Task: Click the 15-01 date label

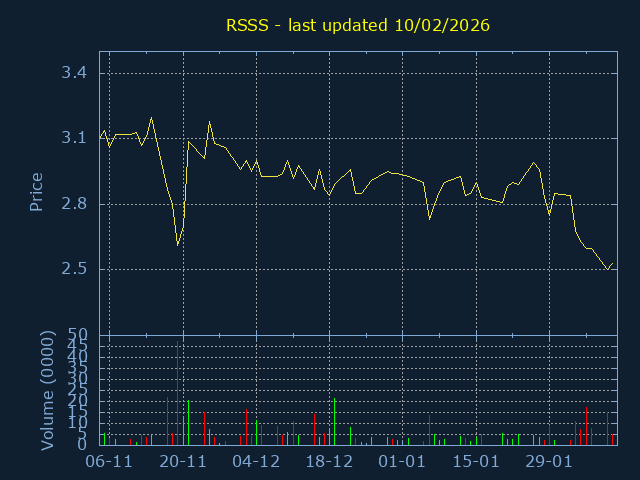Action: point(476,462)
